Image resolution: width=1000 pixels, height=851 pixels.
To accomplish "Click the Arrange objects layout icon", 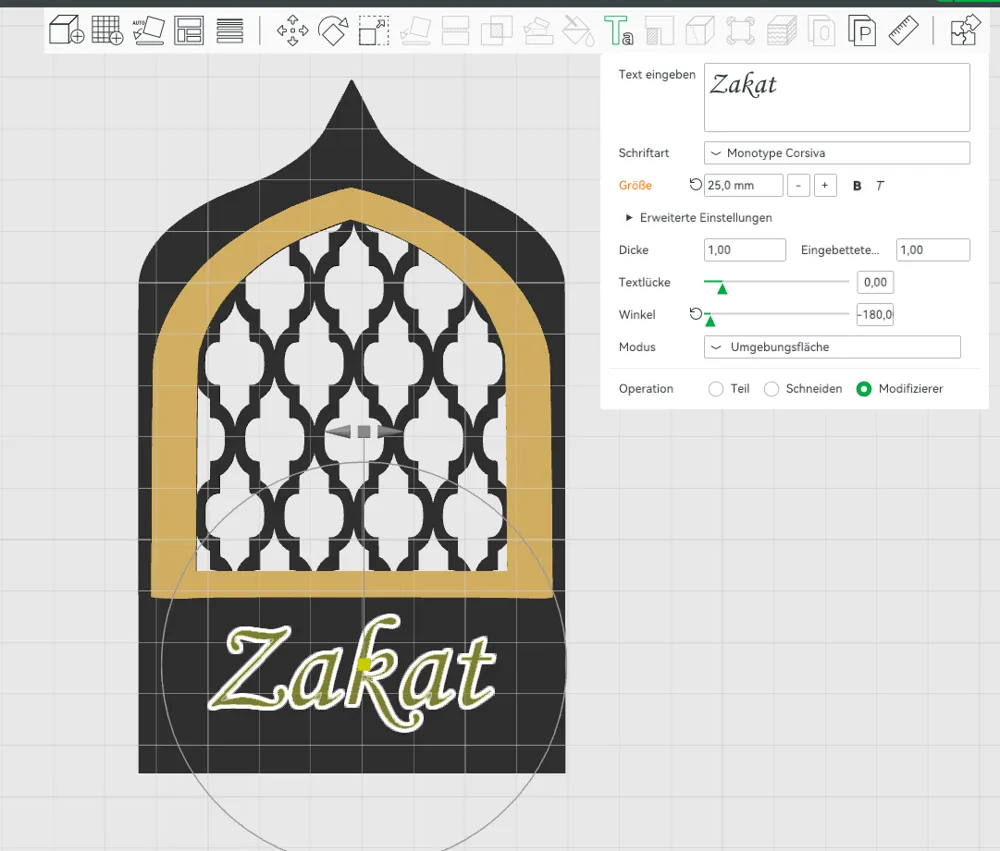I will [189, 30].
